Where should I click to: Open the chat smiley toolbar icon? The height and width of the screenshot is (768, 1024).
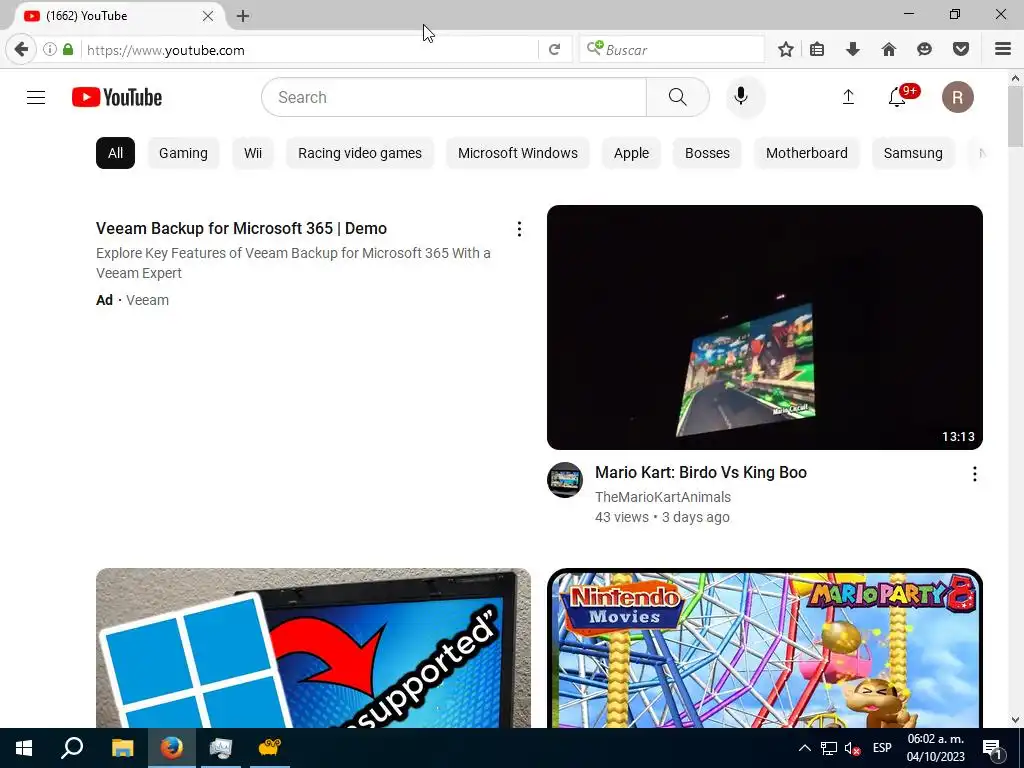[924, 49]
